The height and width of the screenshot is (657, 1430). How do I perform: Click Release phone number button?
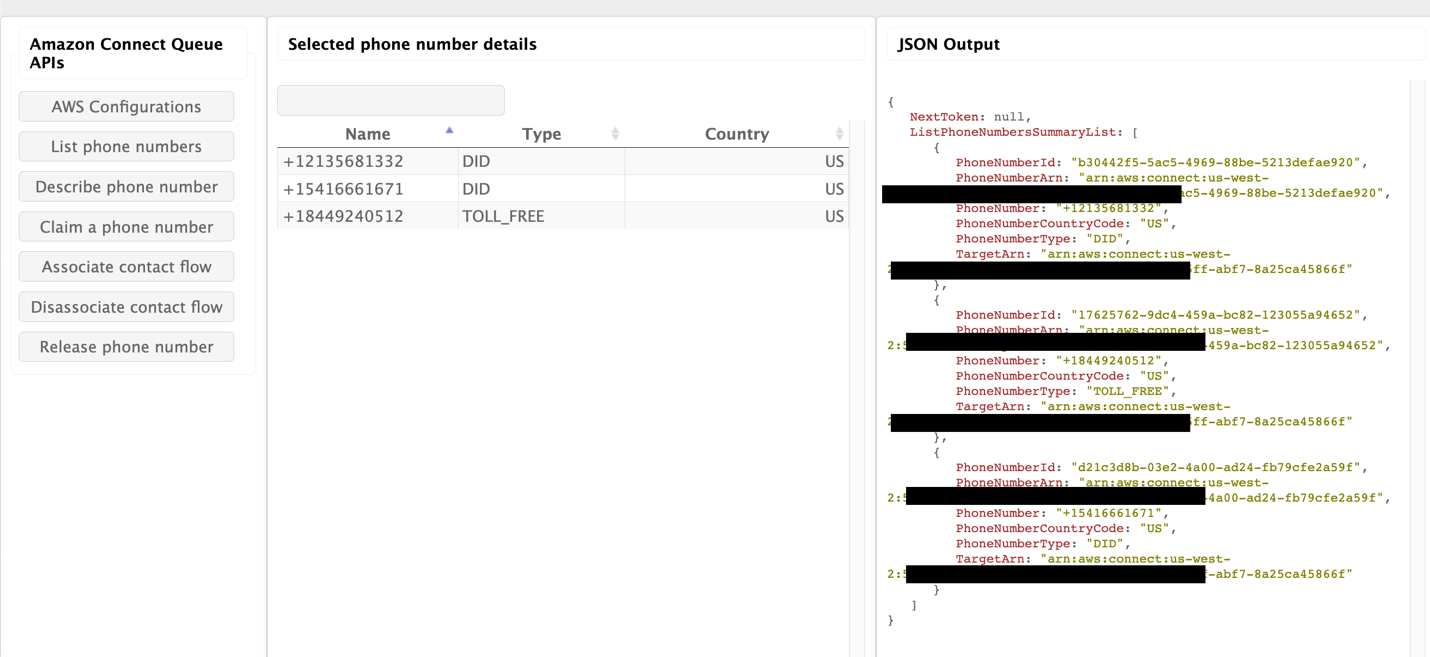click(126, 347)
